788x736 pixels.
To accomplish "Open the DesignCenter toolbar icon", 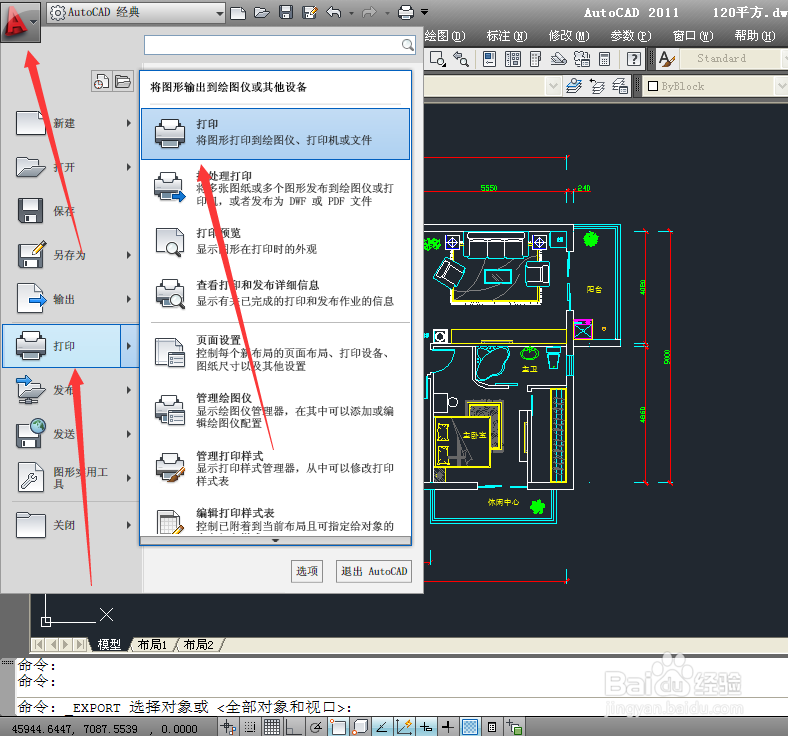I will (x=513, y=59).
